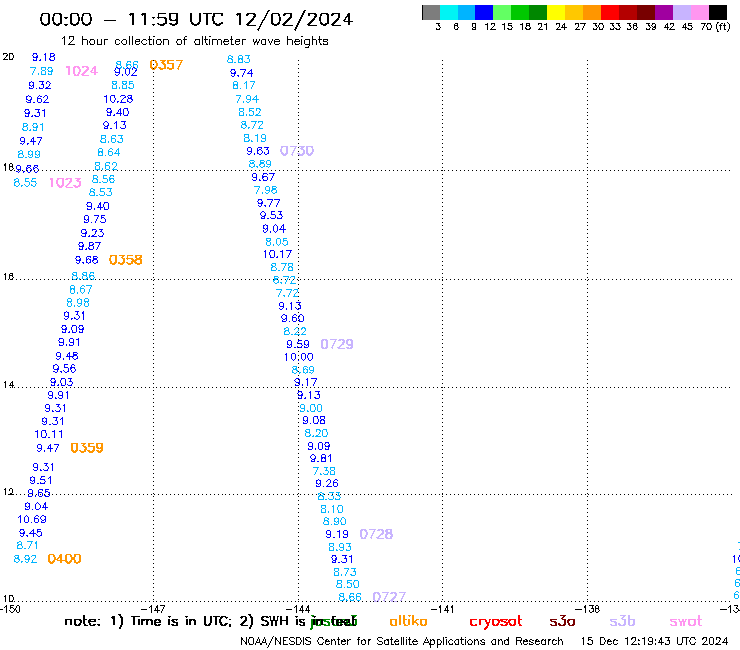740x650 pixels.
Task: Click the longitude axis label -144
Action: click(x=298, y=609)
